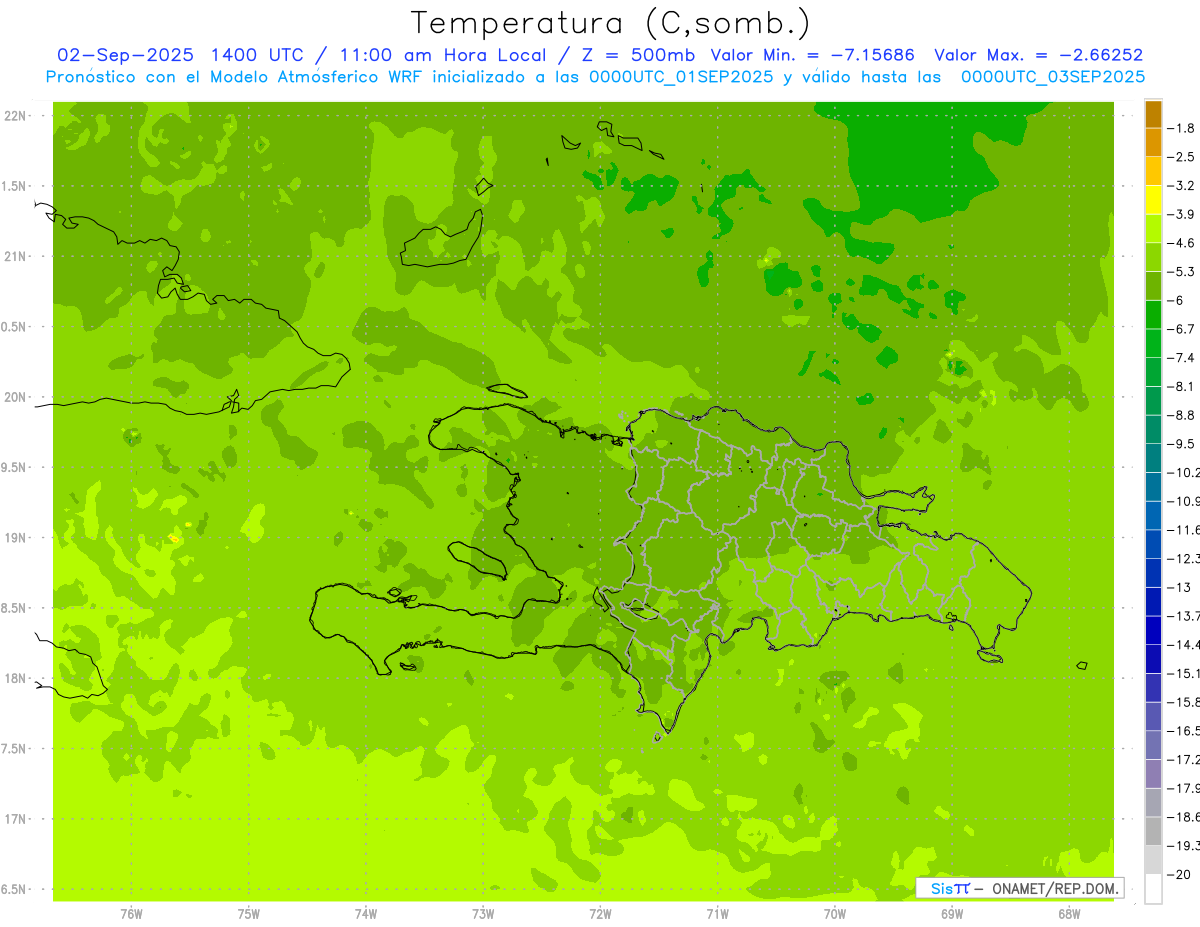Click the "76W" longitude label
The image size is (1200, 927).
[x=131, y=914]
